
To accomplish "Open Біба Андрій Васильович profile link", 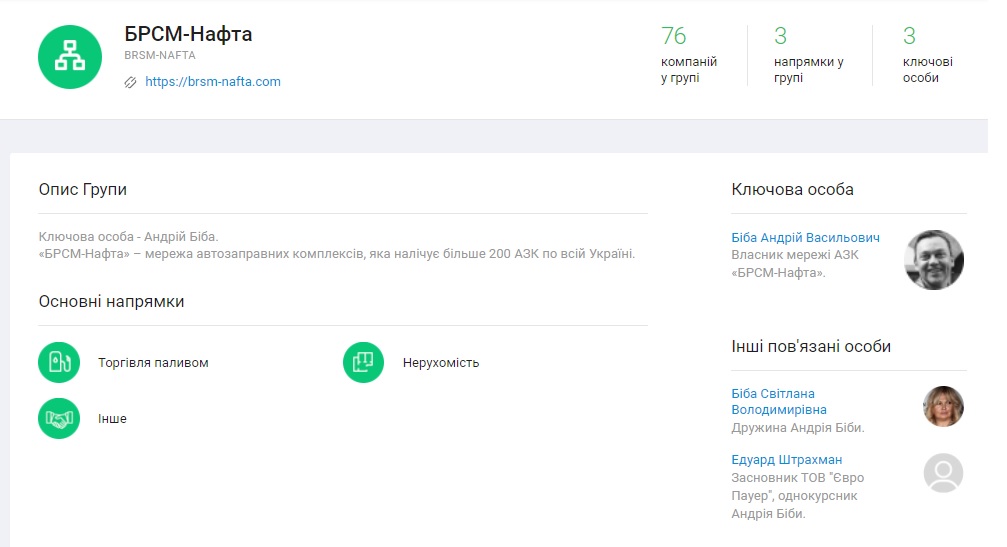I will click(x=805, y=238).
